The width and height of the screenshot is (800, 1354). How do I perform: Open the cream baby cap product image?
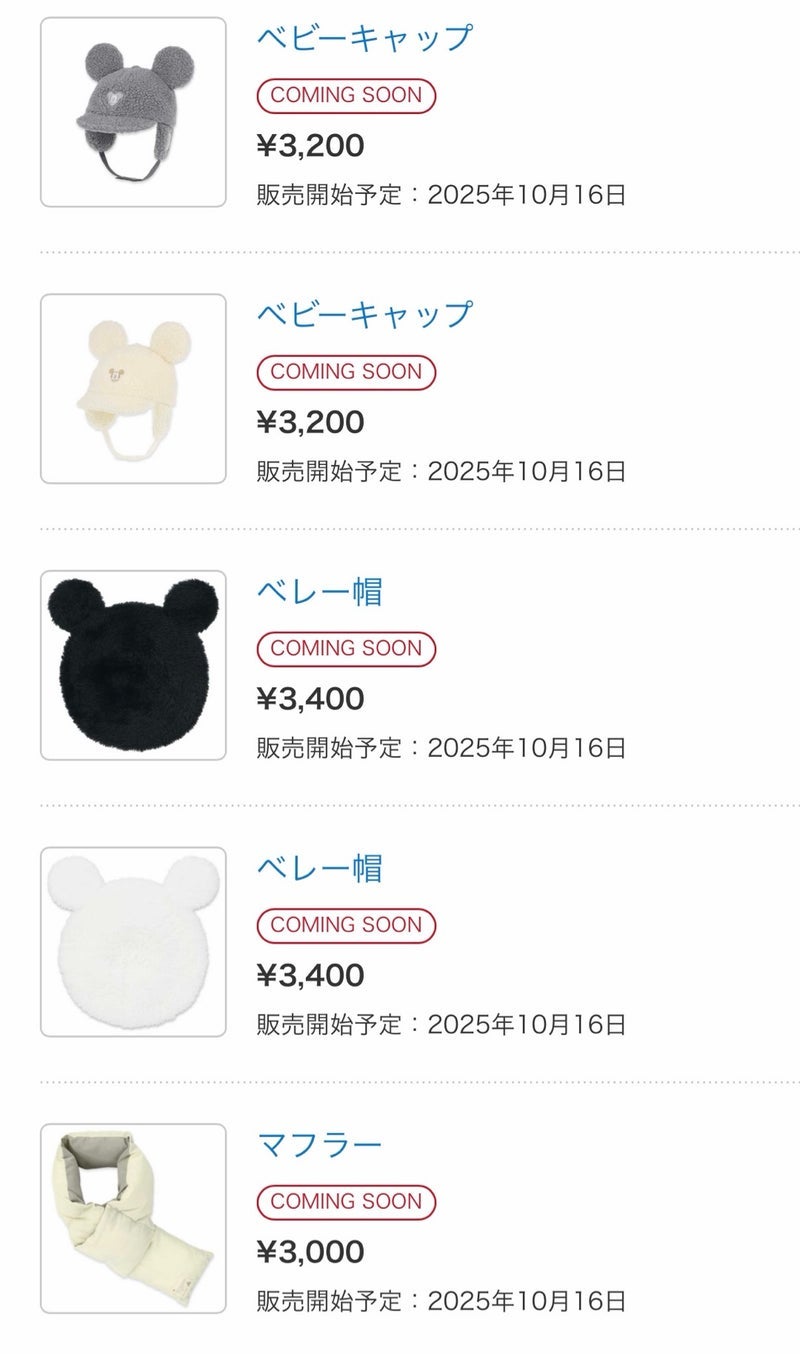(133, 388)
